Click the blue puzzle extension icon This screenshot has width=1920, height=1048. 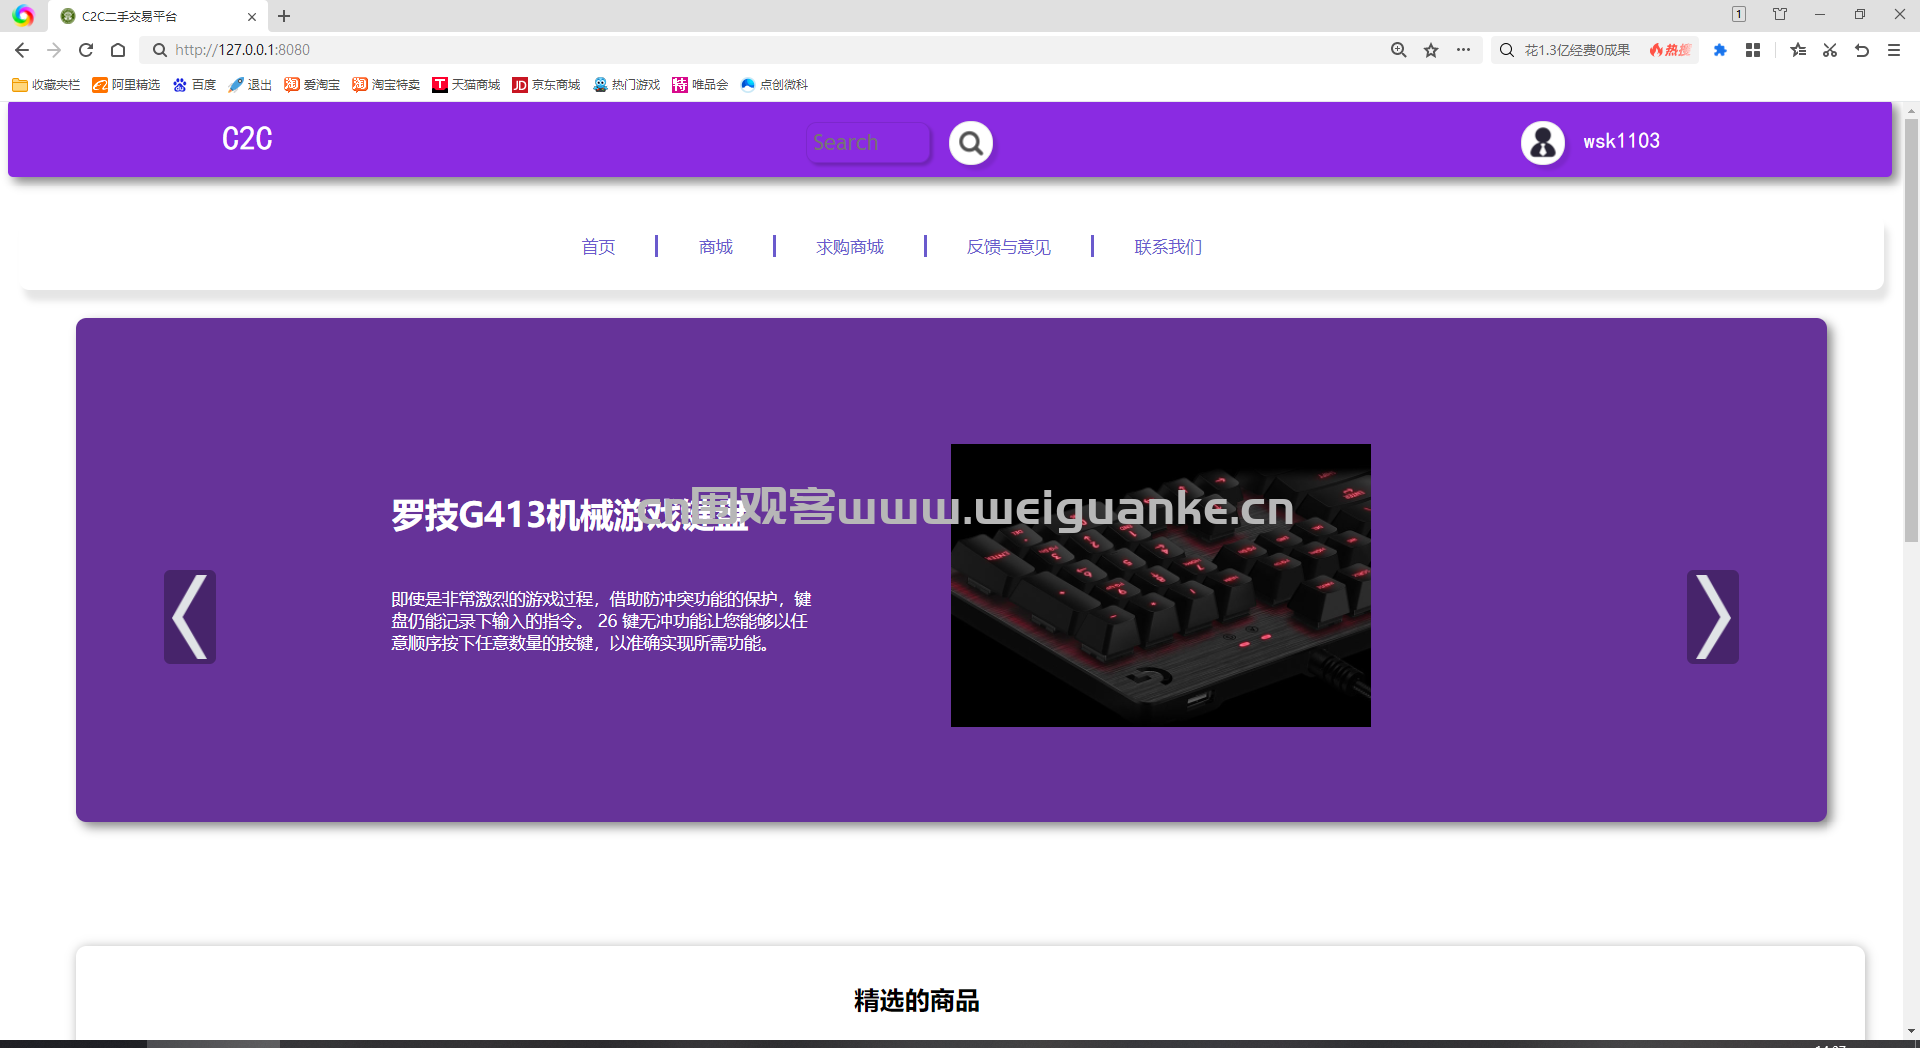(1720, 50)
